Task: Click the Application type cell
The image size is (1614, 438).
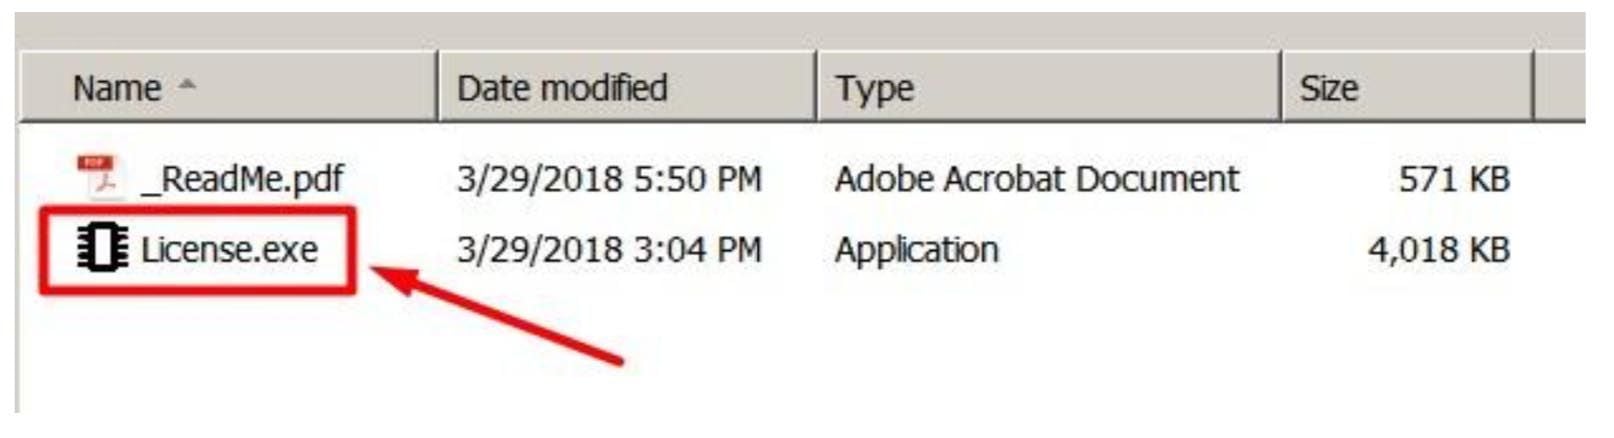Action: click(916, 249)
